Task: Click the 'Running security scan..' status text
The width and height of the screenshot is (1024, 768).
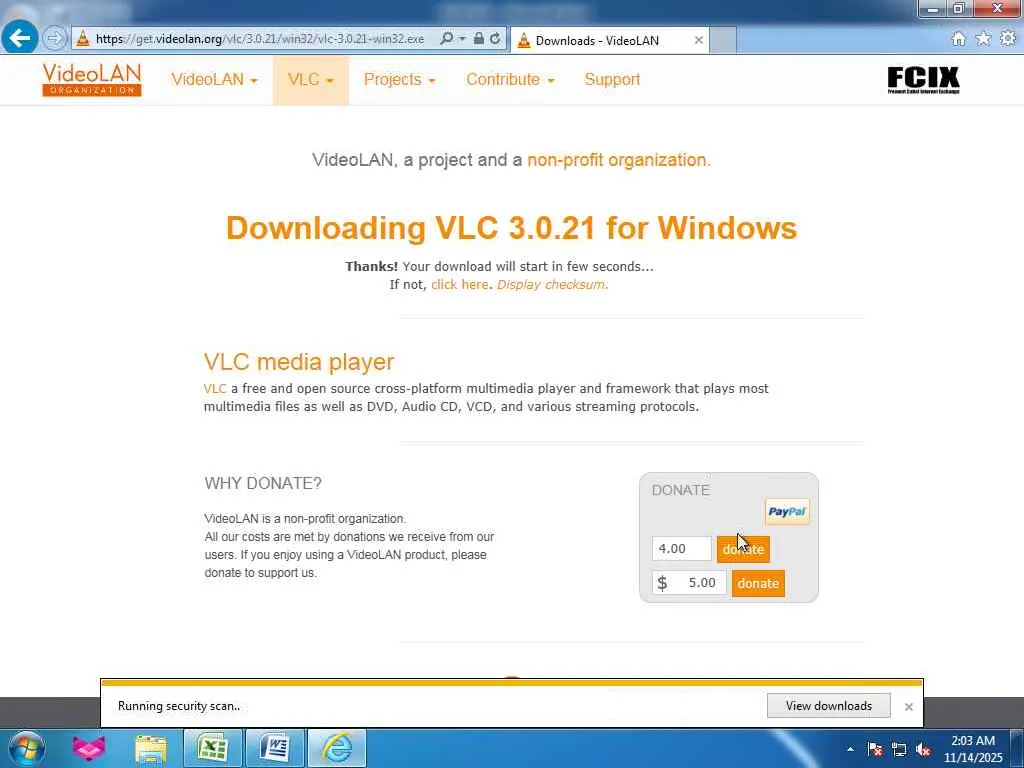Action: (179, 706)
